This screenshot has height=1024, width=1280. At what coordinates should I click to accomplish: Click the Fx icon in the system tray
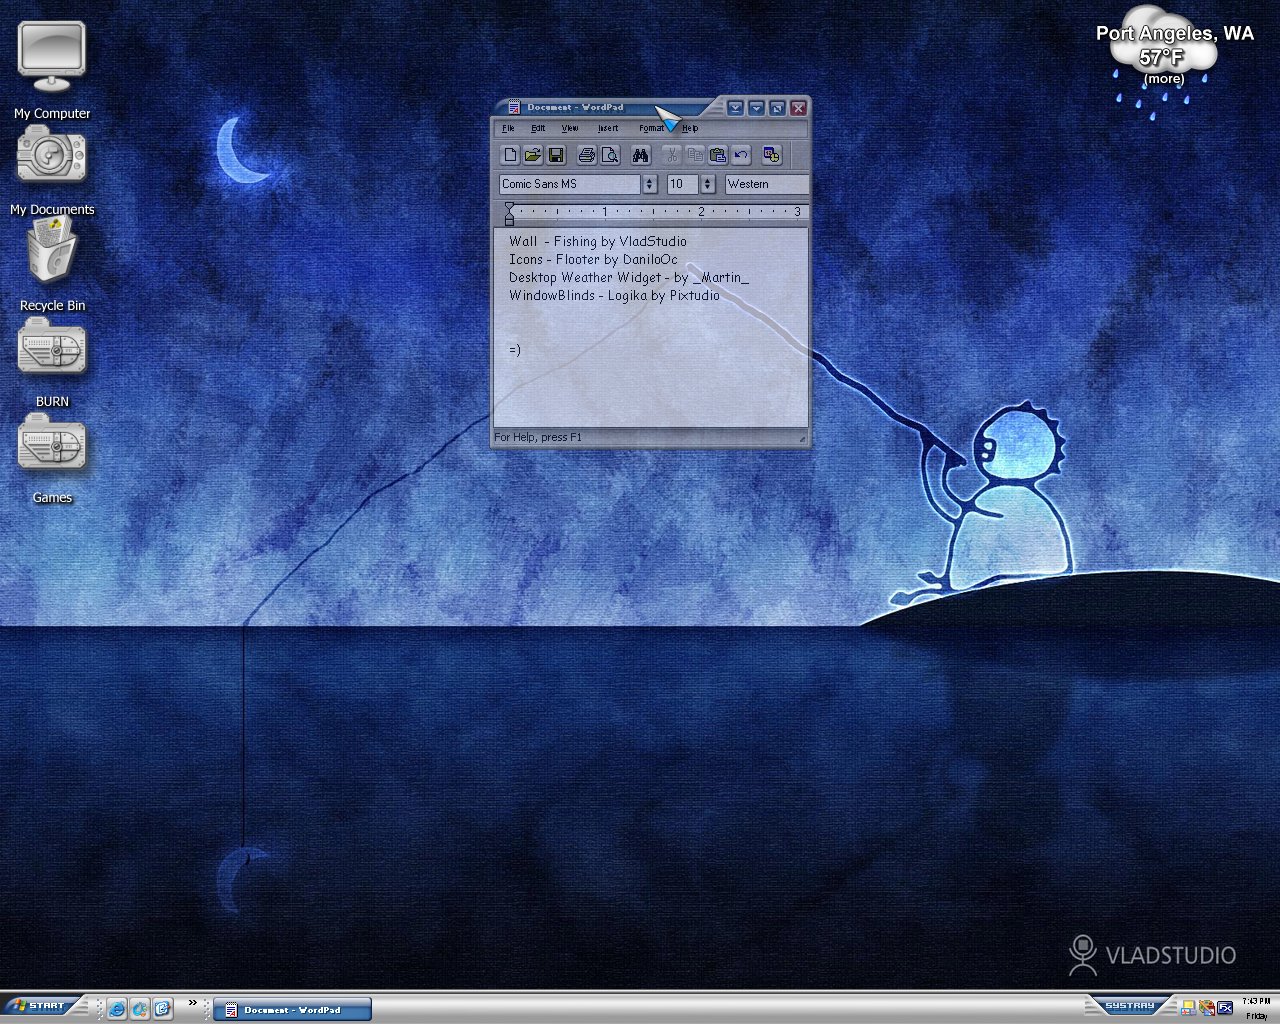tap(1224, 1008)
